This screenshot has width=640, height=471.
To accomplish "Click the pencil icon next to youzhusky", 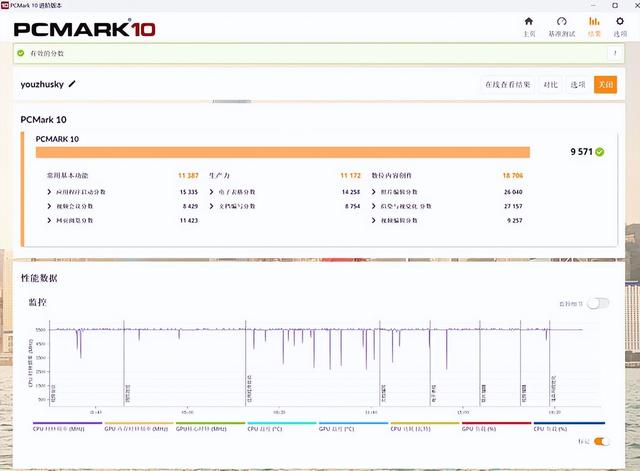I will coord(72,84).
